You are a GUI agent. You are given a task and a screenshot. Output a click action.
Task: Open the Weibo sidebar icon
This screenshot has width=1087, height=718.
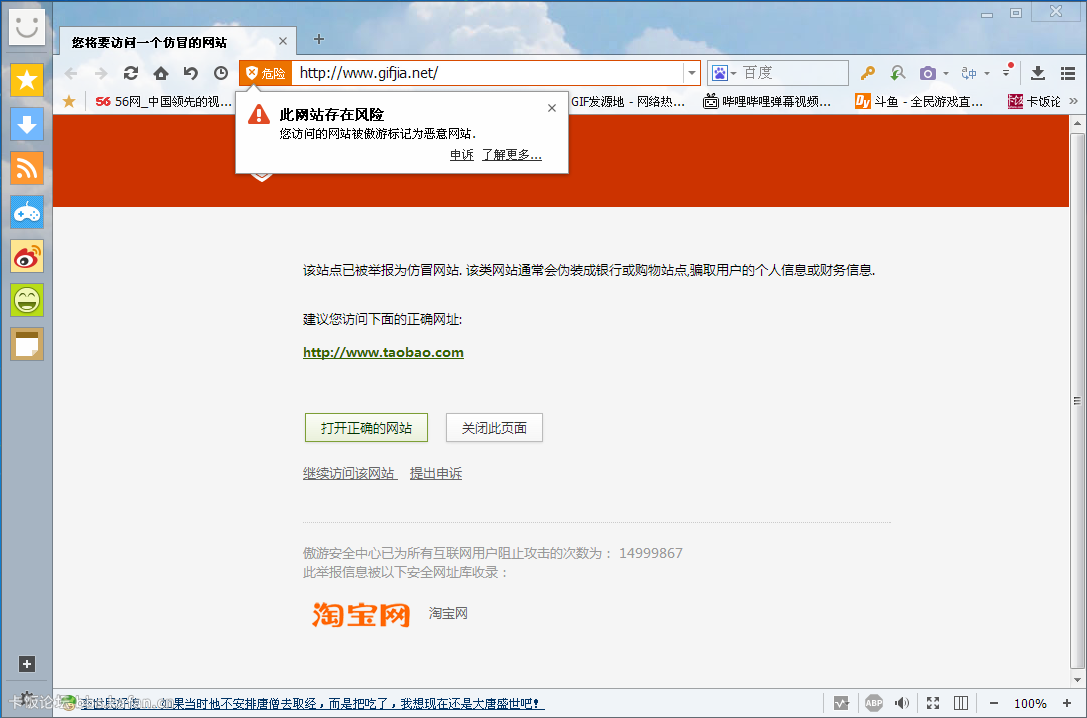coord(27,256)
